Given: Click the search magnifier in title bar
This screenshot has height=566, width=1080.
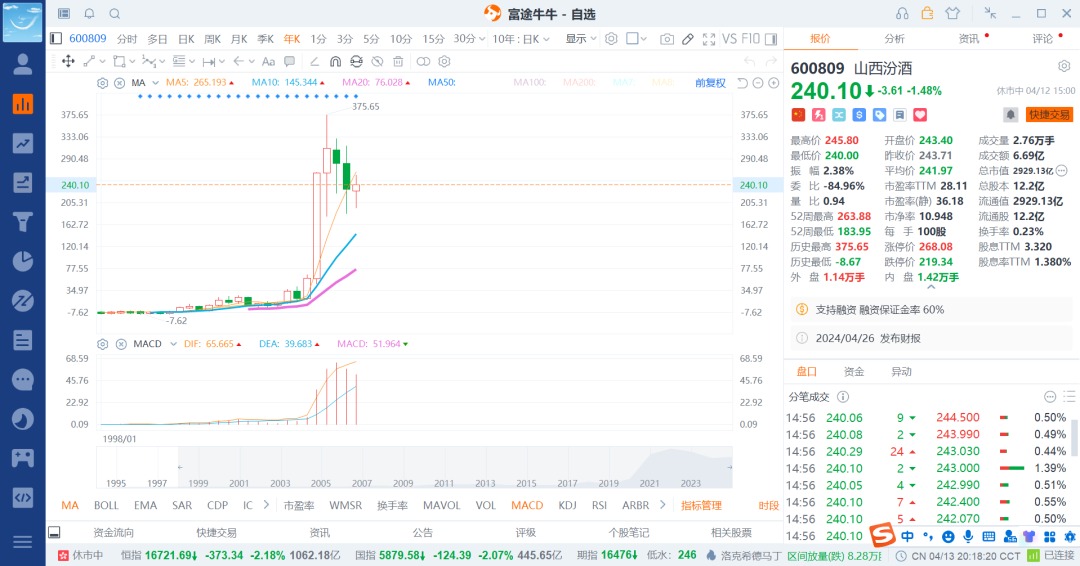Looking at the screenshot, I should coord(115,13).
